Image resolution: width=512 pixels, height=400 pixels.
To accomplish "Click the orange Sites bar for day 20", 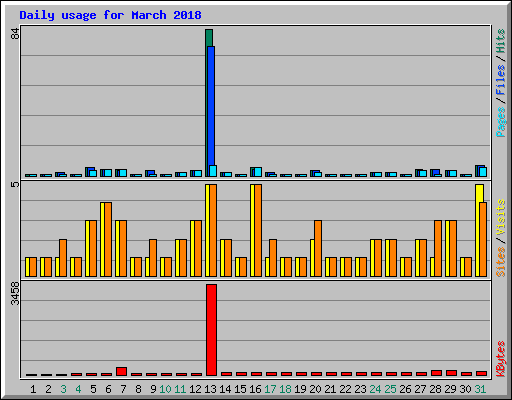I will pyautogui.click(x=318, y=248).
